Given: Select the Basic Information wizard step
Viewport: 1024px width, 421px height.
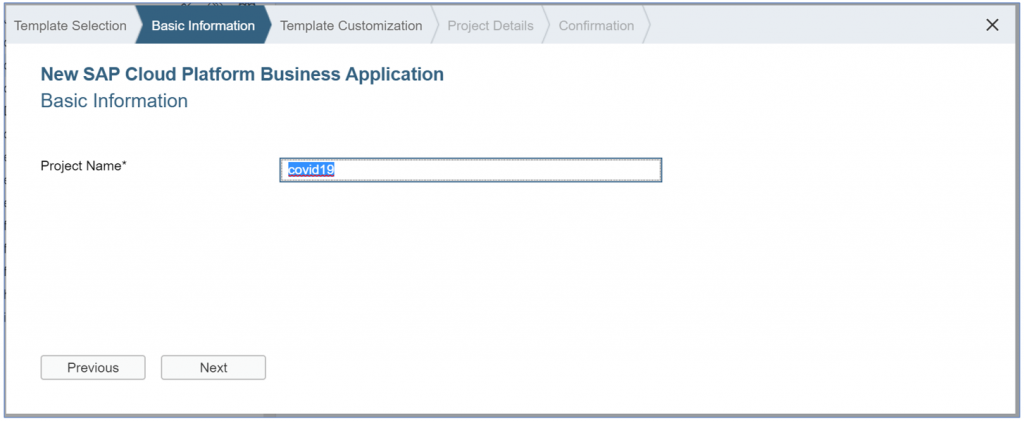Looking at the screenshot, I should coord(203,25).
